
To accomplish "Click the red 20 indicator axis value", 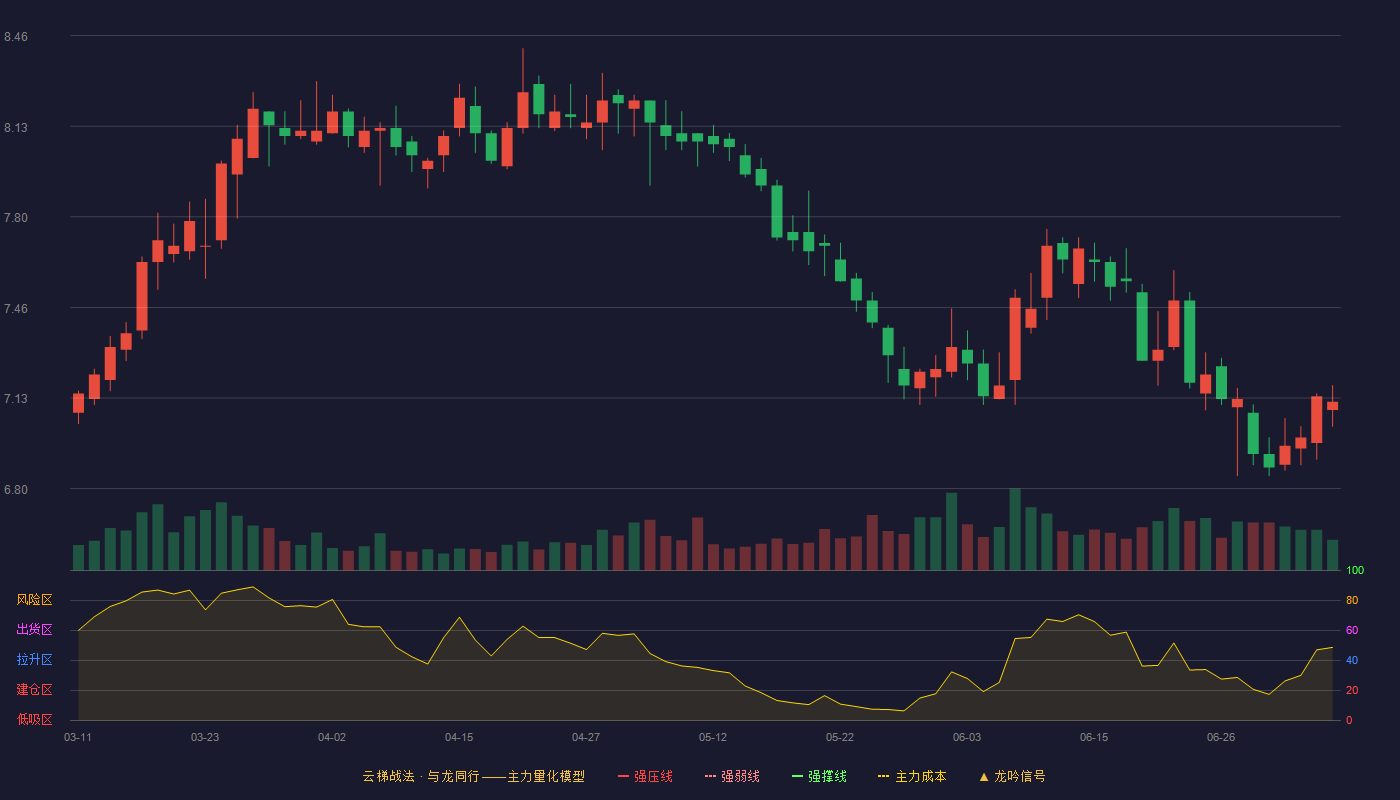I will (1352, 690).
